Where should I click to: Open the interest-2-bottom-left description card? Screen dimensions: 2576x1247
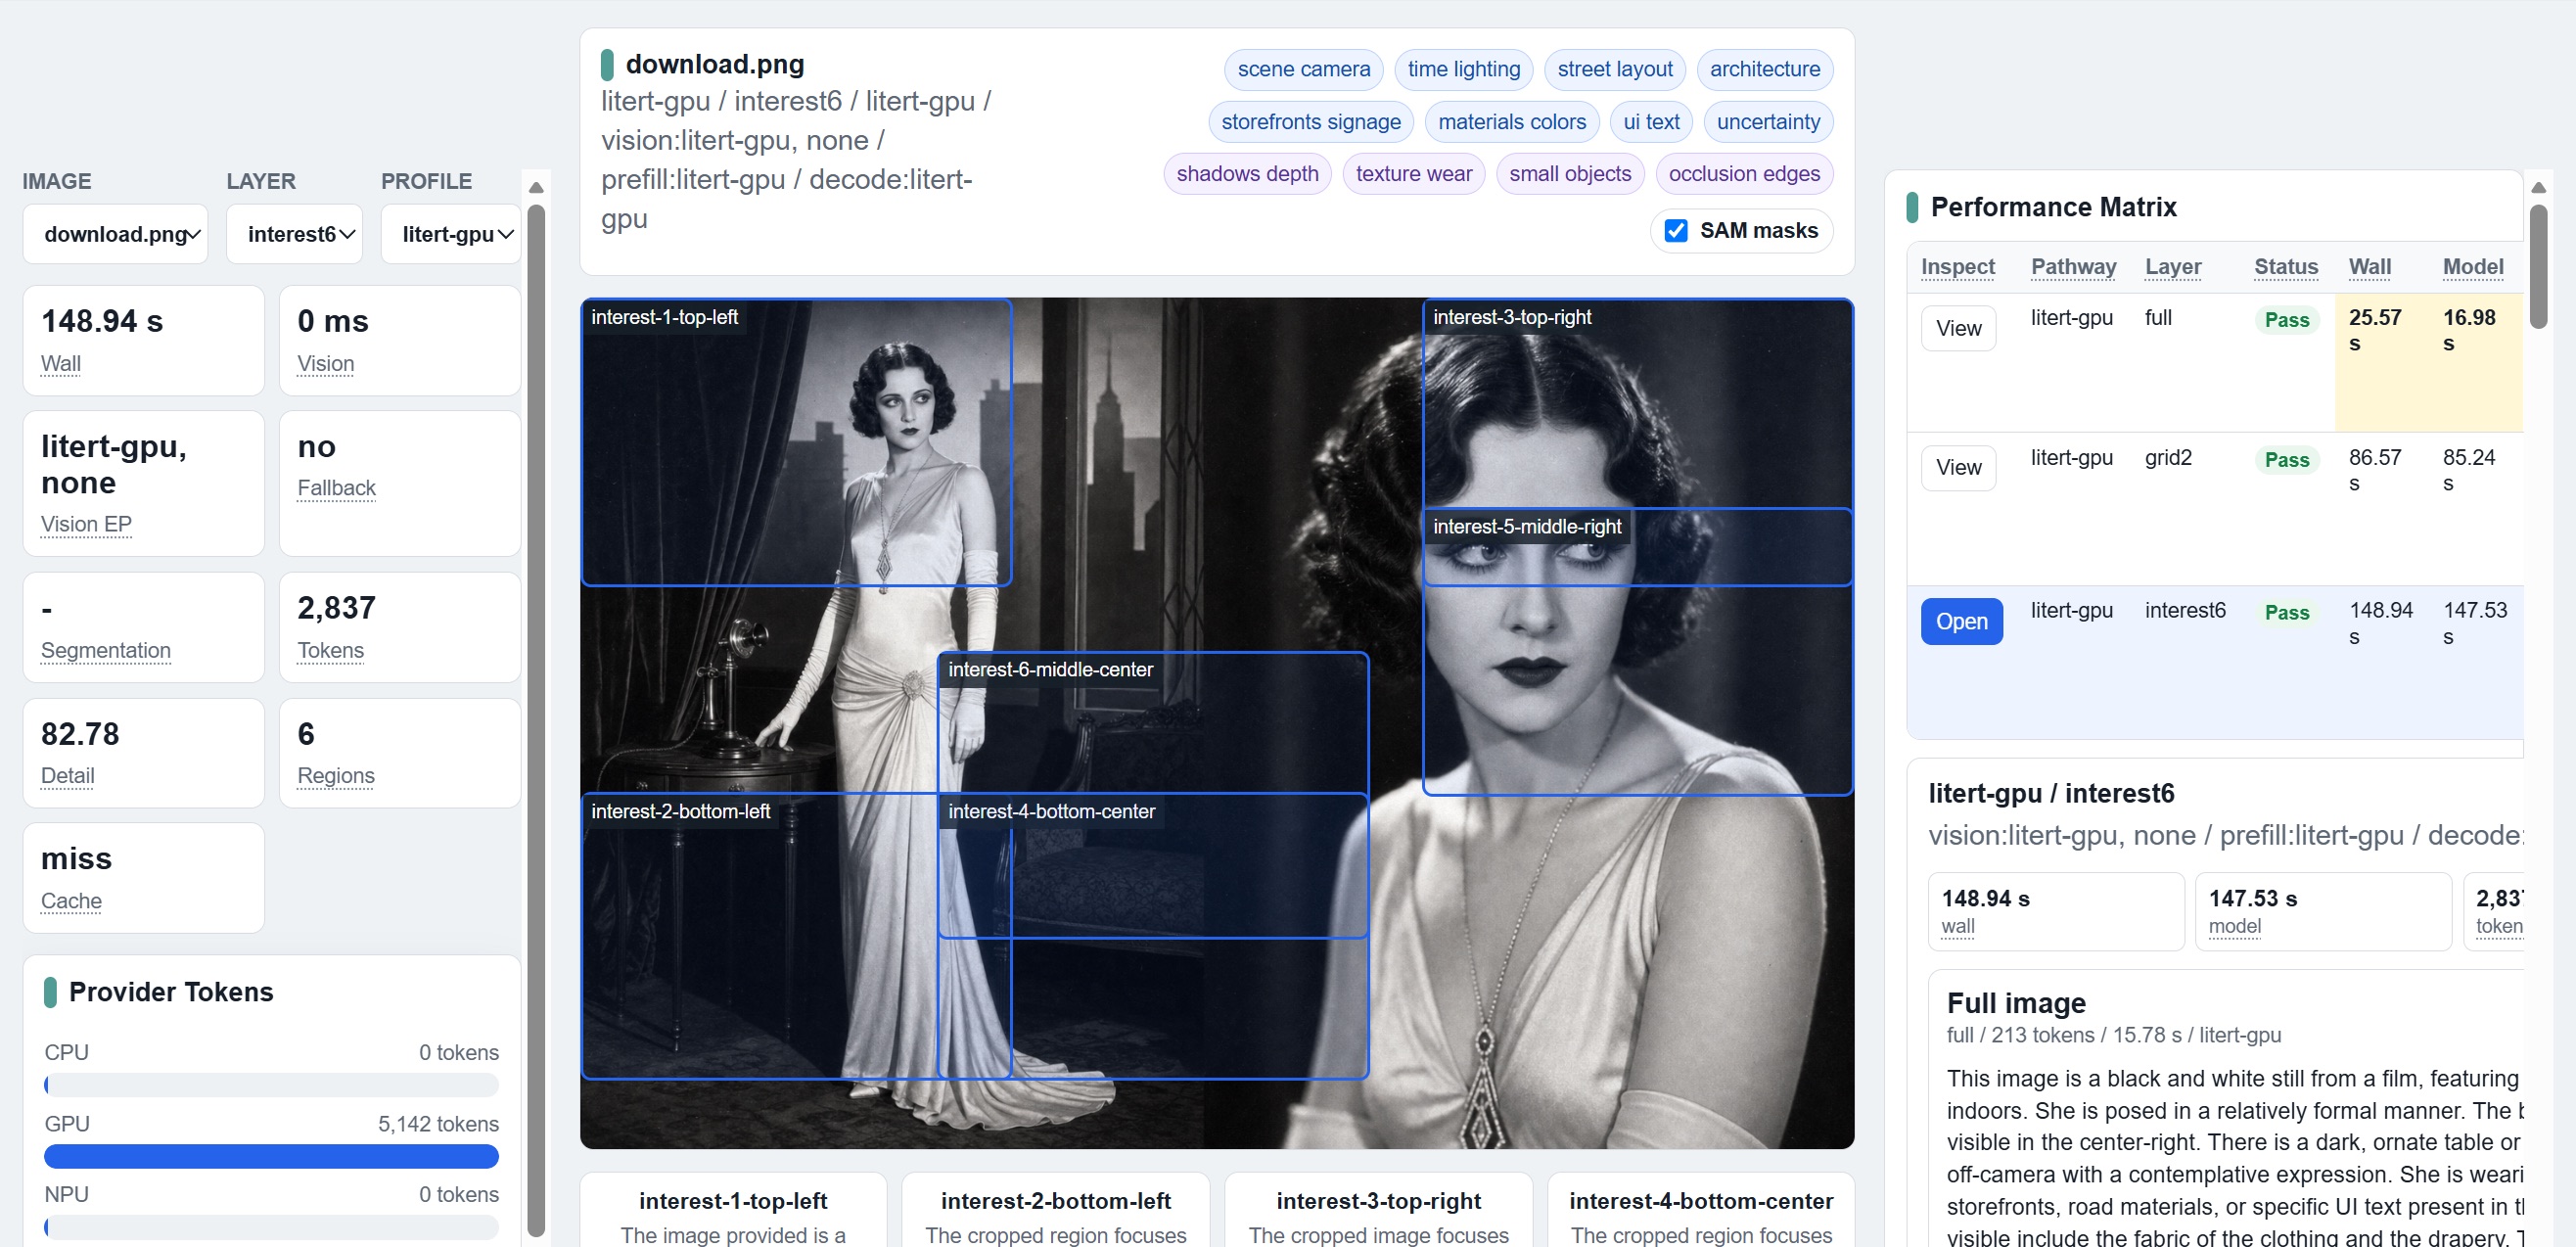[1055, 1210]
